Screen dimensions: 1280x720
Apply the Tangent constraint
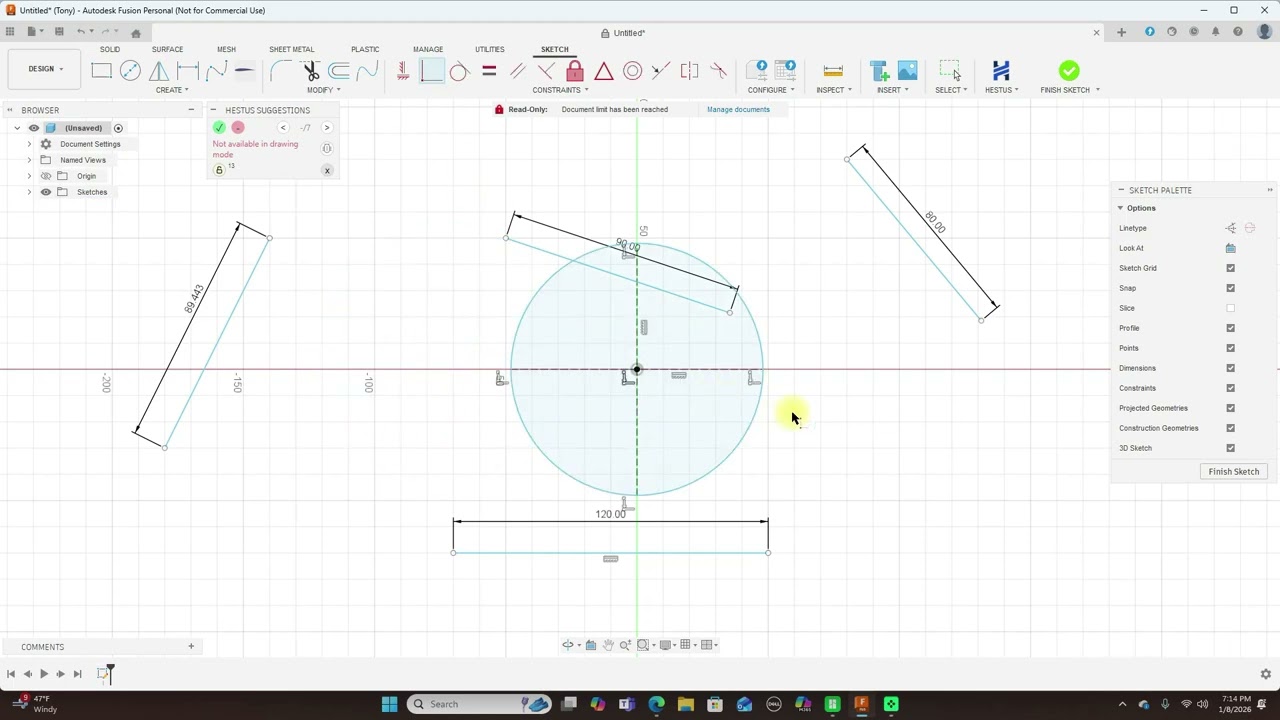(x=459, y=71)
